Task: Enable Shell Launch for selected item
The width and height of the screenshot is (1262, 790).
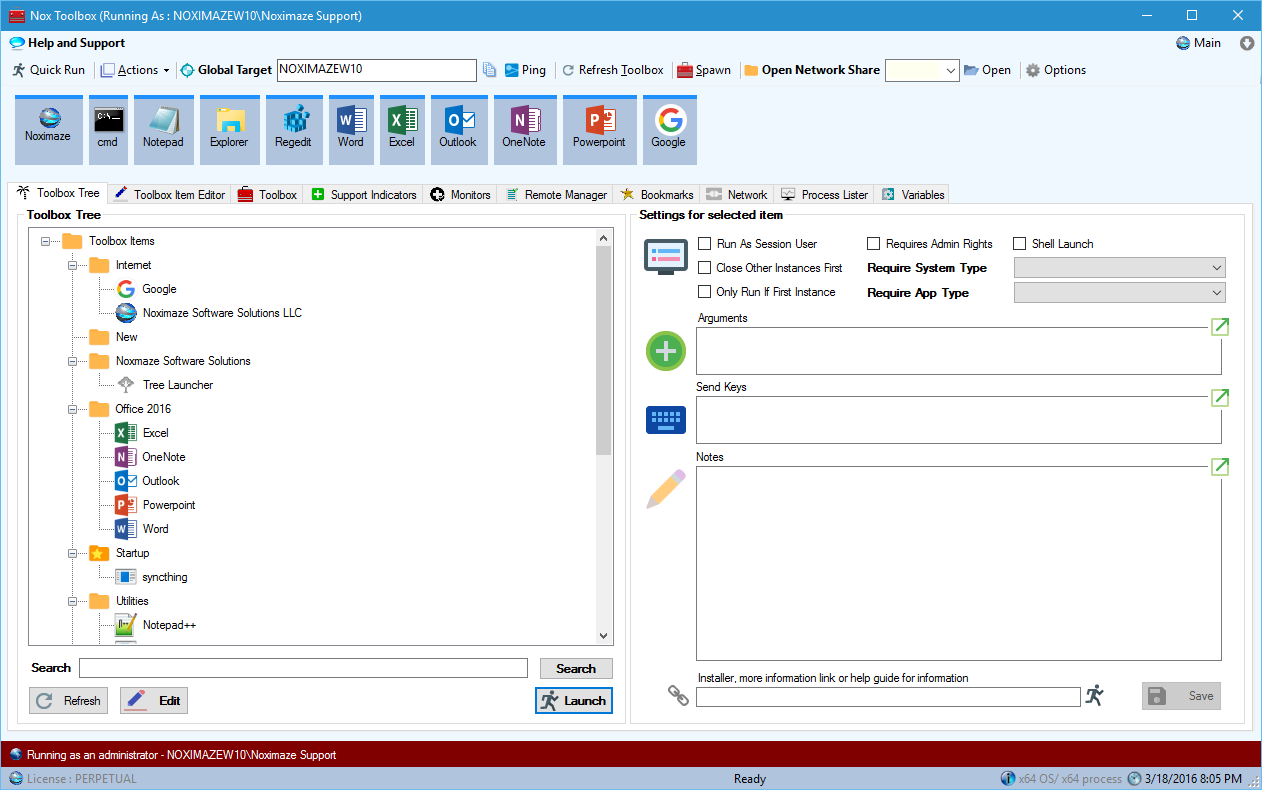Action: (1019, 243)
